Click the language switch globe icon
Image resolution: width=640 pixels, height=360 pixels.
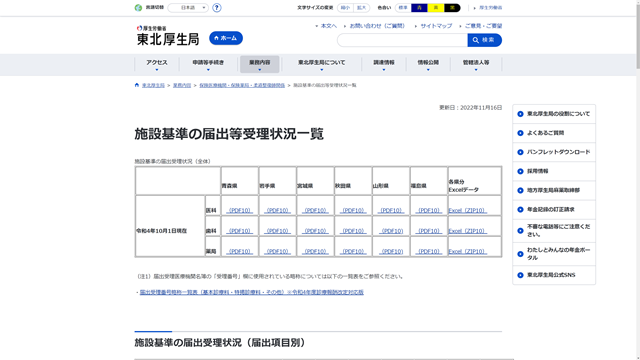click(x=138, y=8)
